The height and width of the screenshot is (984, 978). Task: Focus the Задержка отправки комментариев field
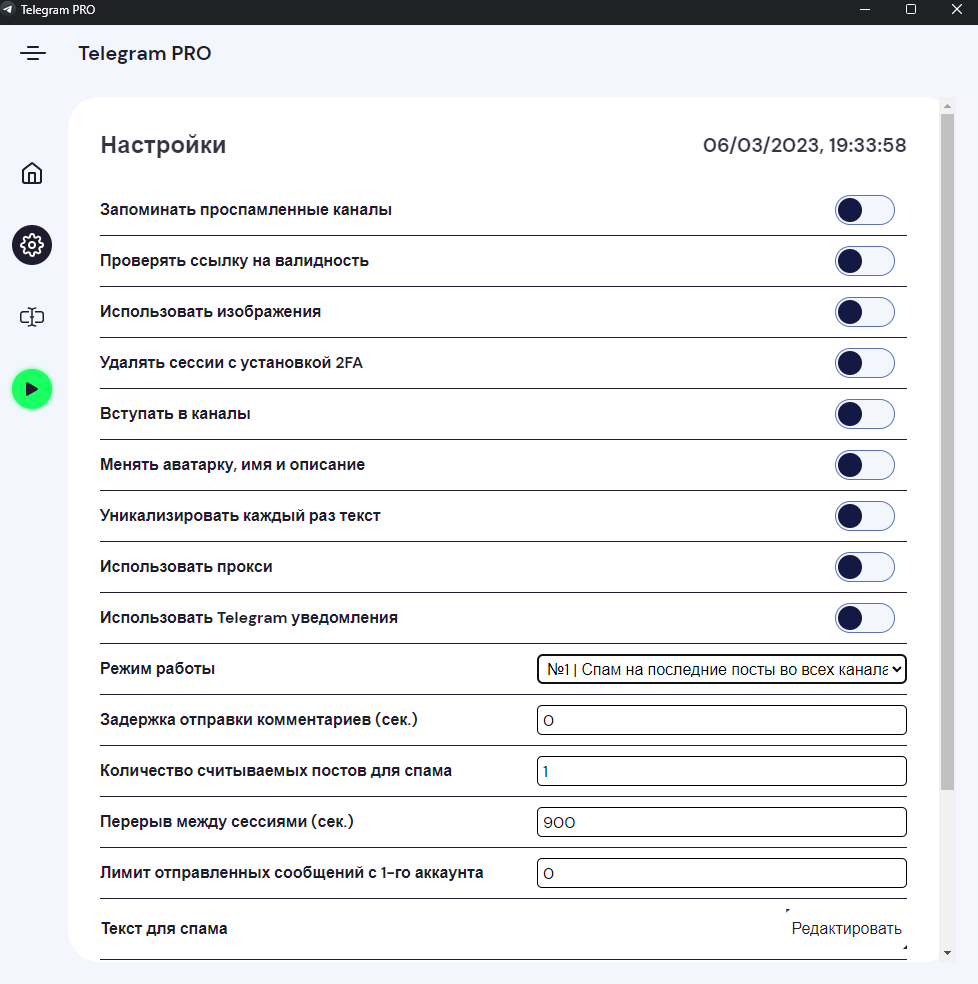722,720
